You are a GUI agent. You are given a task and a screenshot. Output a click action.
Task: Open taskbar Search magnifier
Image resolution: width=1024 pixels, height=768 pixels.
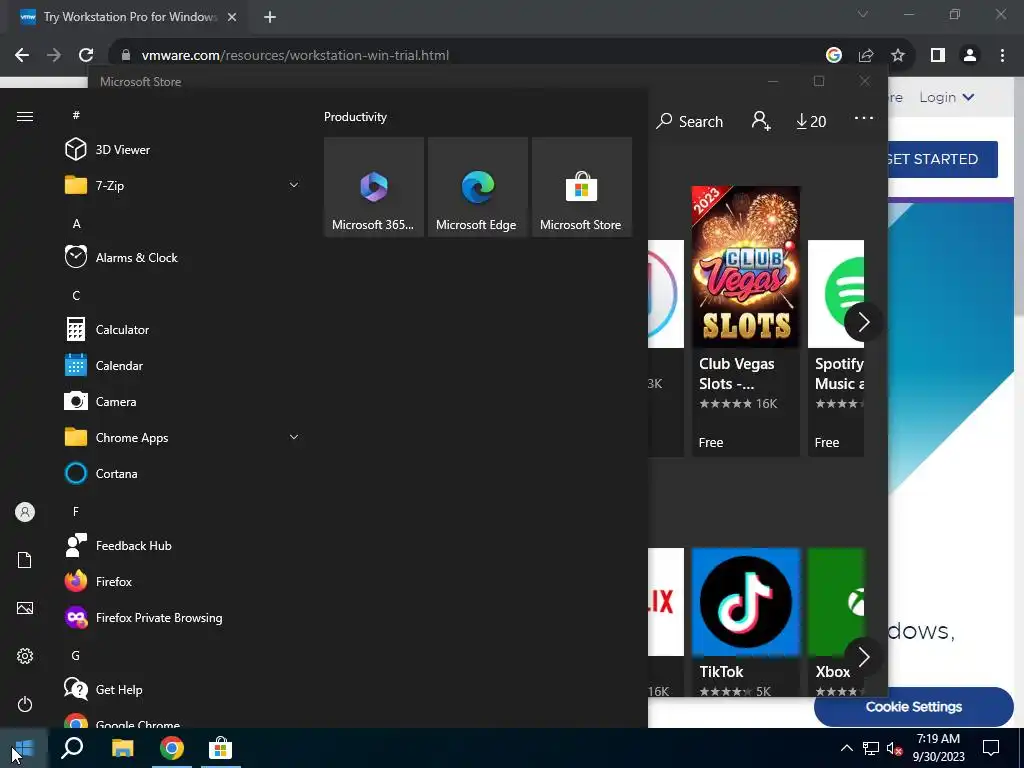(x=72, y=748)
